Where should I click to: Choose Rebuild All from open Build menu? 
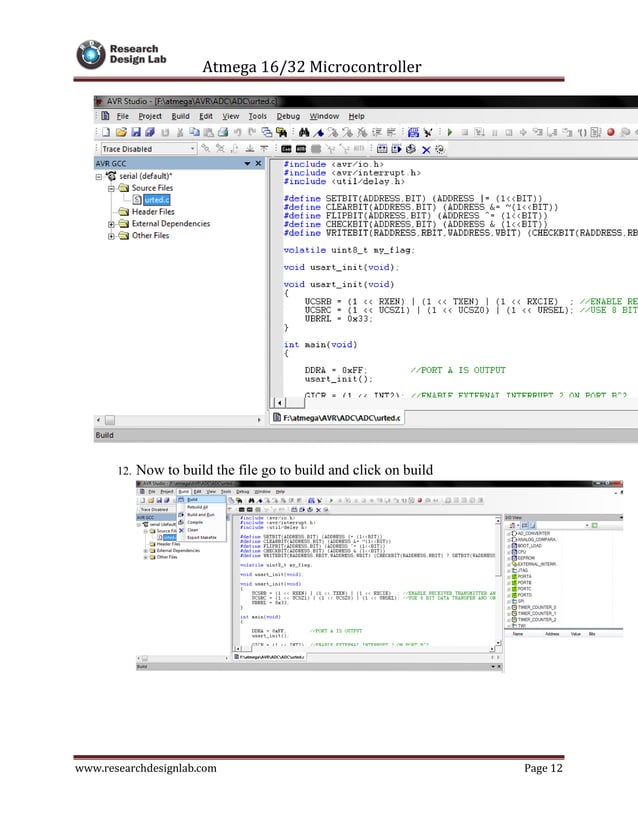197,507
